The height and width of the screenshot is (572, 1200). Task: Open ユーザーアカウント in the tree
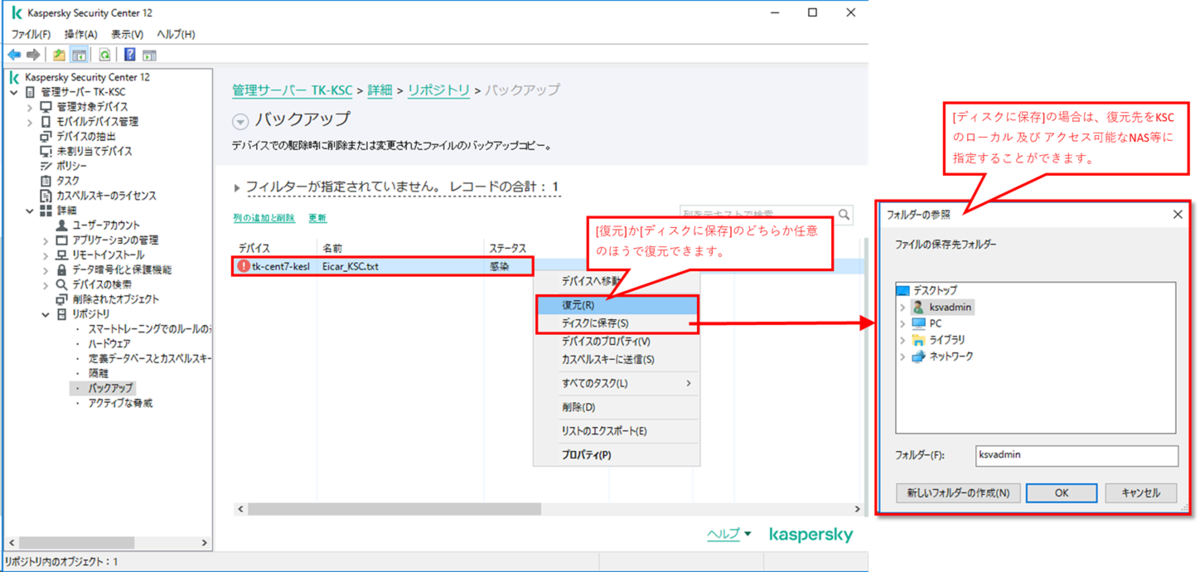[106, 225]
